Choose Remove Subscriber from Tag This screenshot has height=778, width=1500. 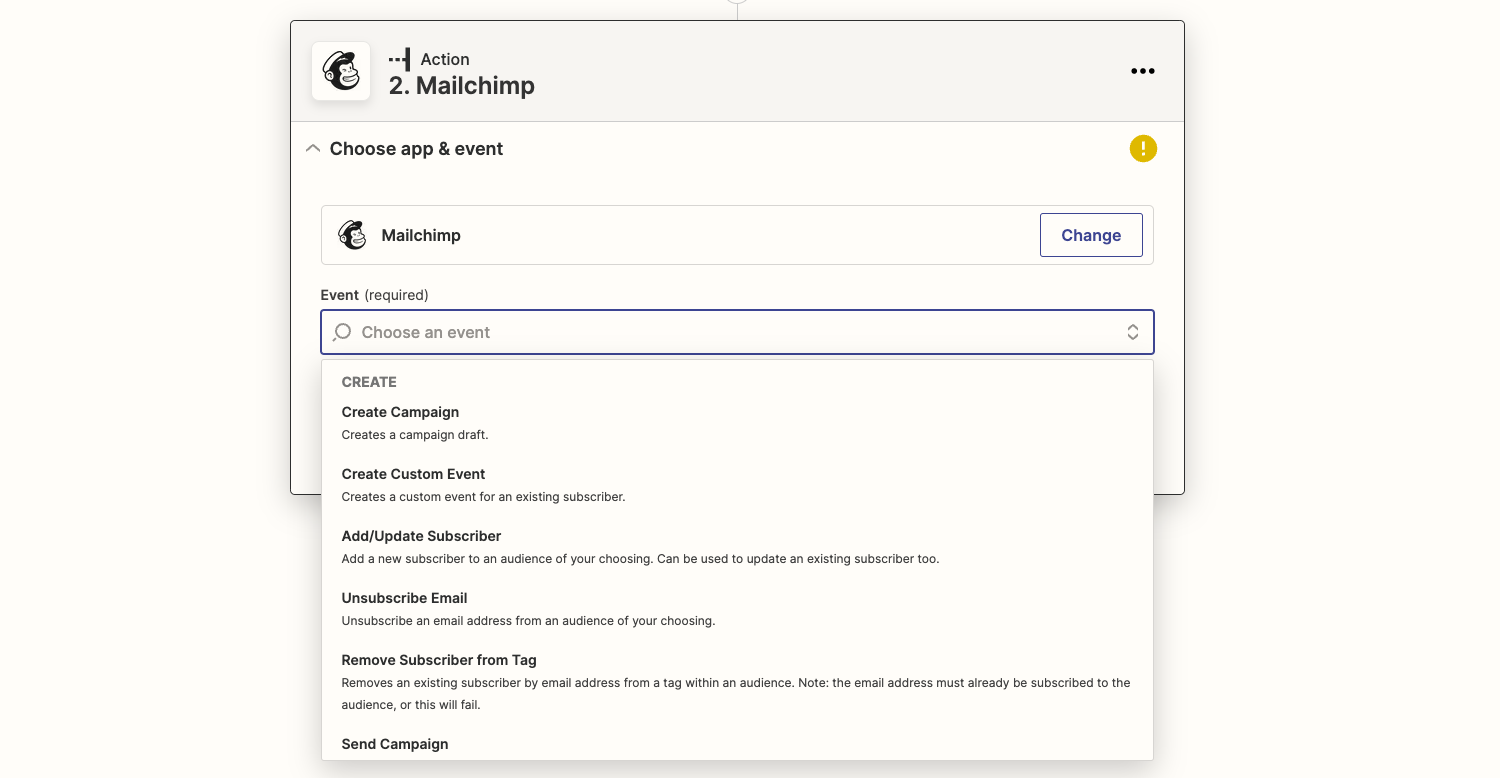439,660
